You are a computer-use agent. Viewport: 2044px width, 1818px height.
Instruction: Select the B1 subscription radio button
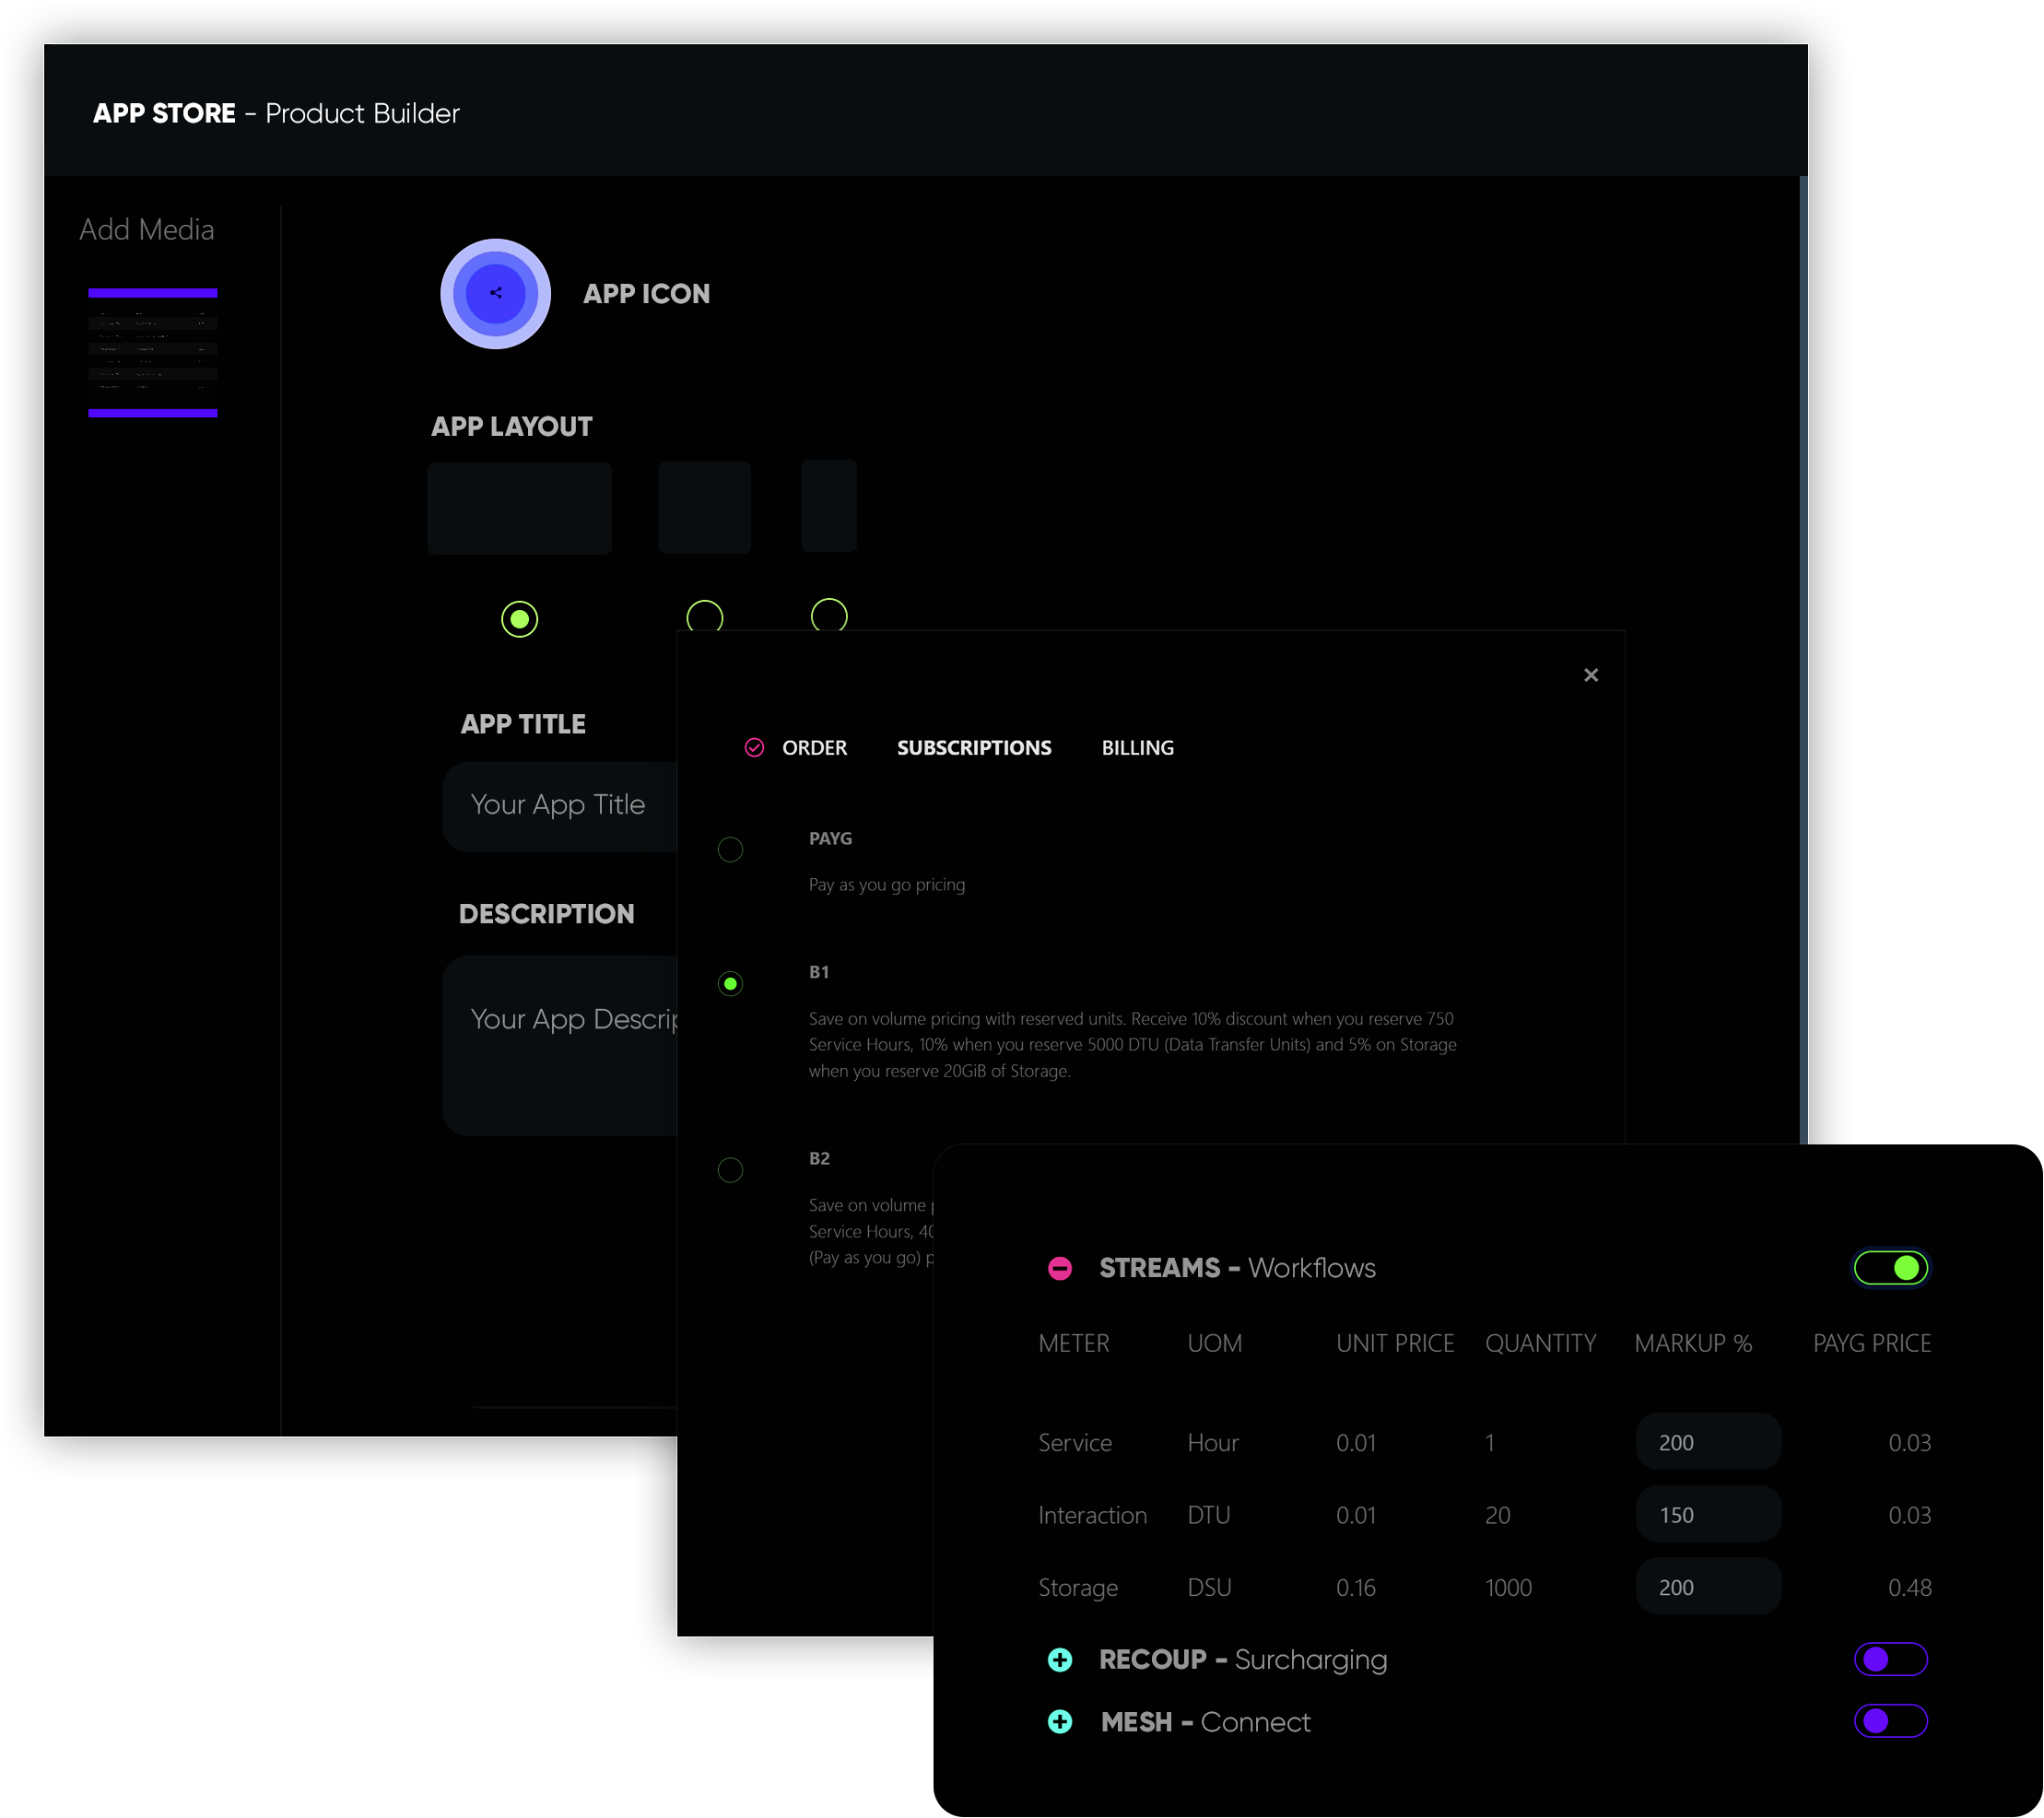tap(730, 984)
